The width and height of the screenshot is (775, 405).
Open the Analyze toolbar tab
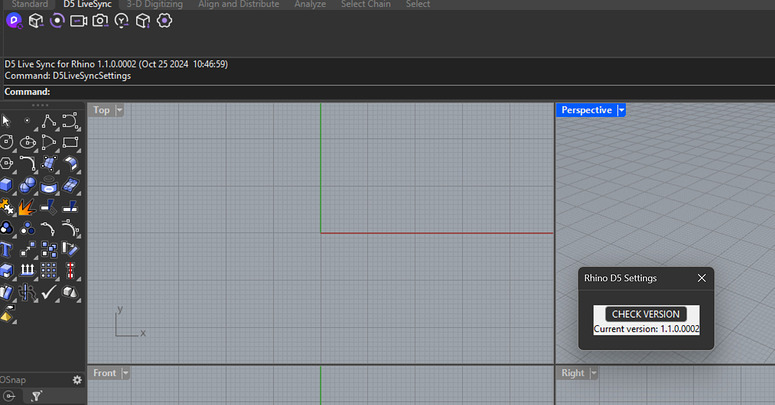[x=310, y=4]
